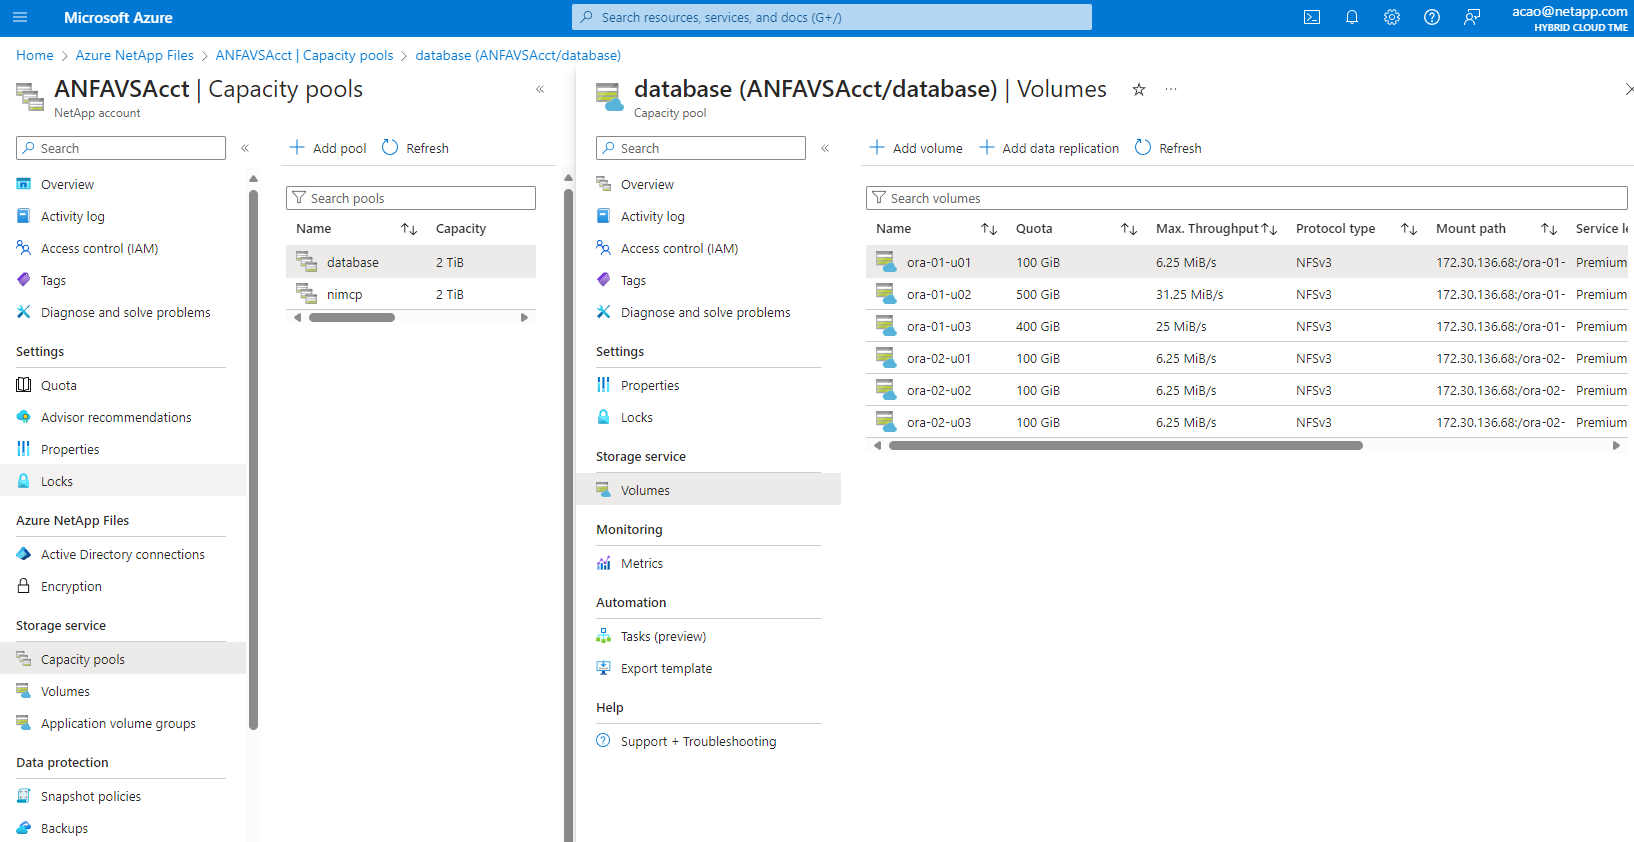Click the Backups cloud icon
1634x842 pixels.
[24, 828]
